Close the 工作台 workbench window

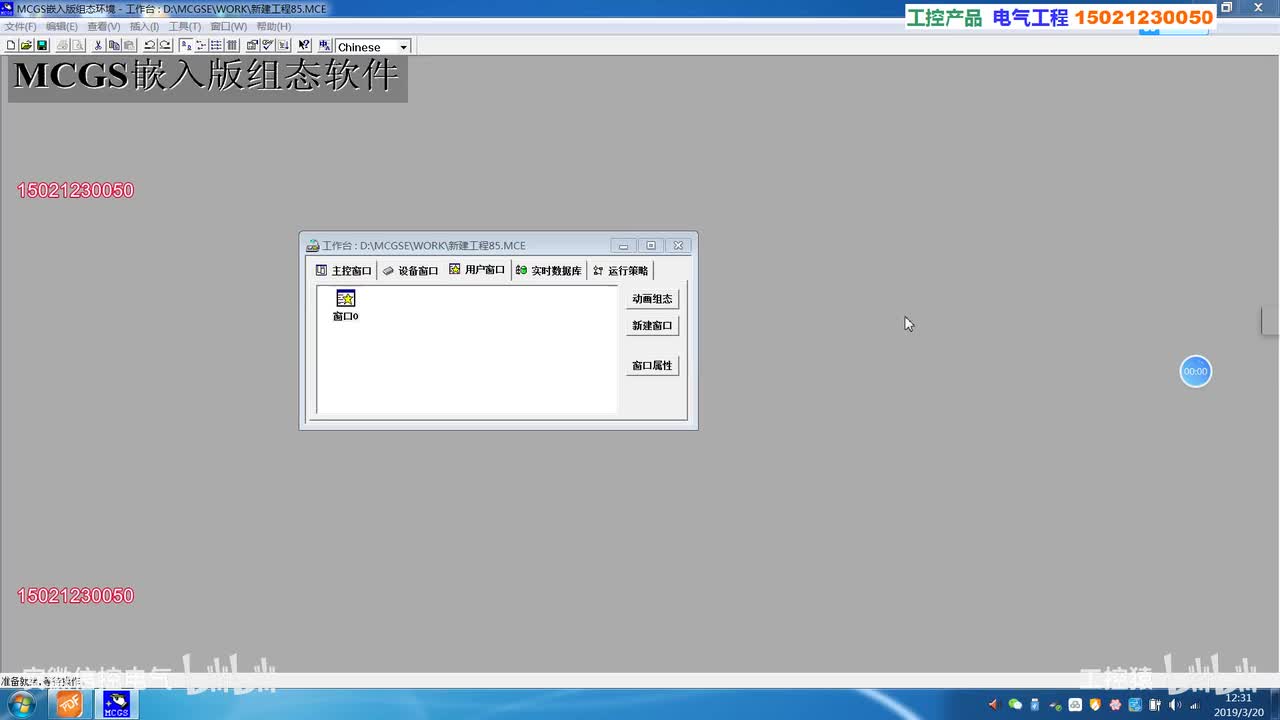click(678, 246)
